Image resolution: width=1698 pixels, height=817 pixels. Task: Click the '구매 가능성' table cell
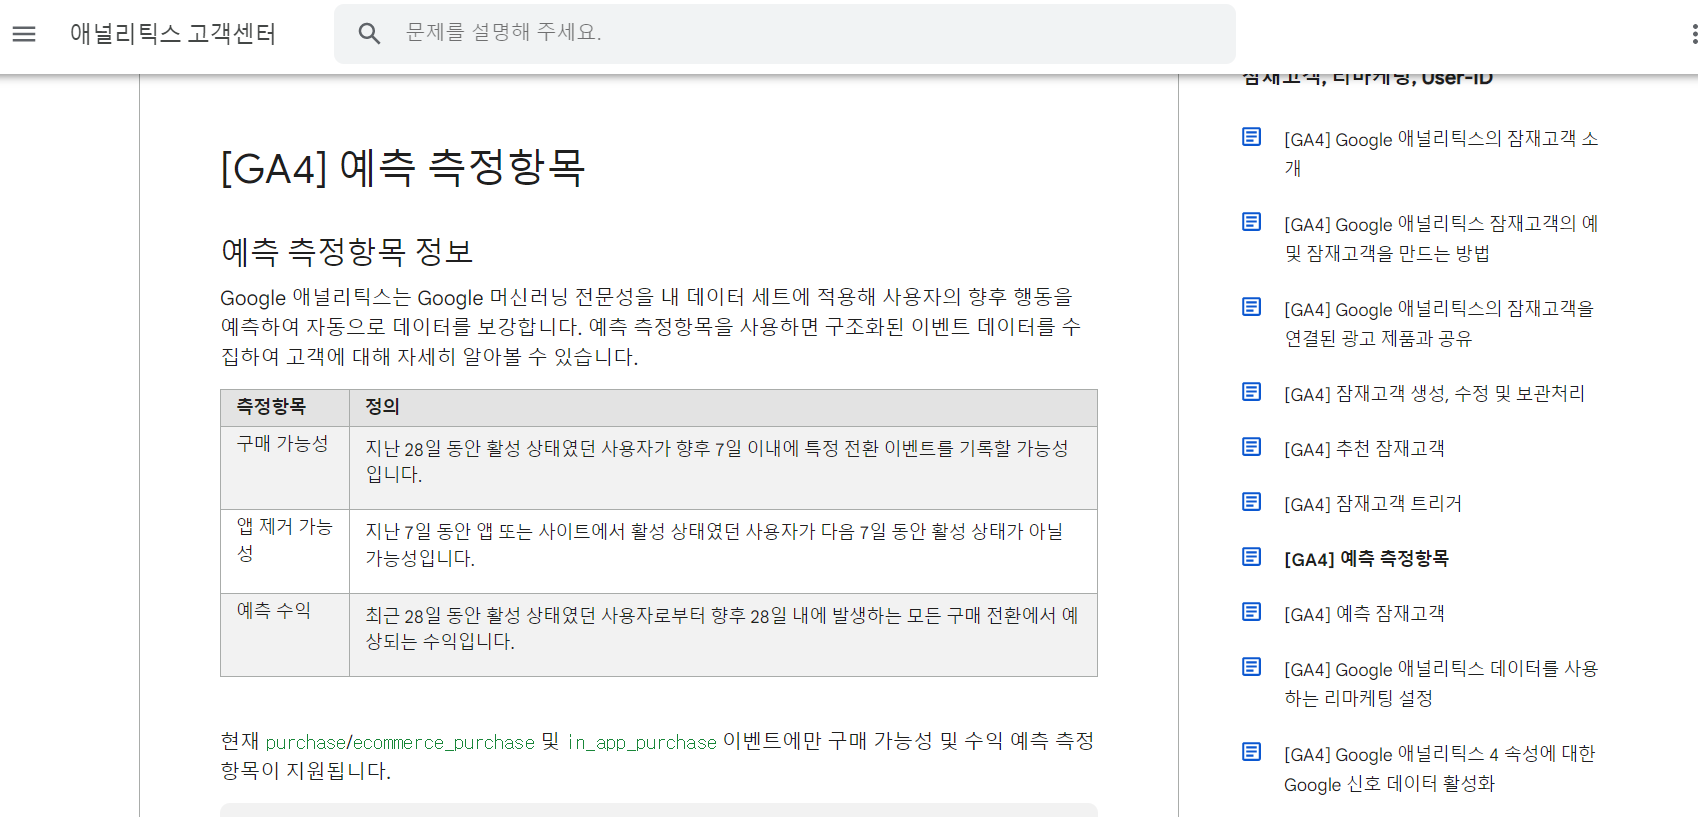coord(285,468)
